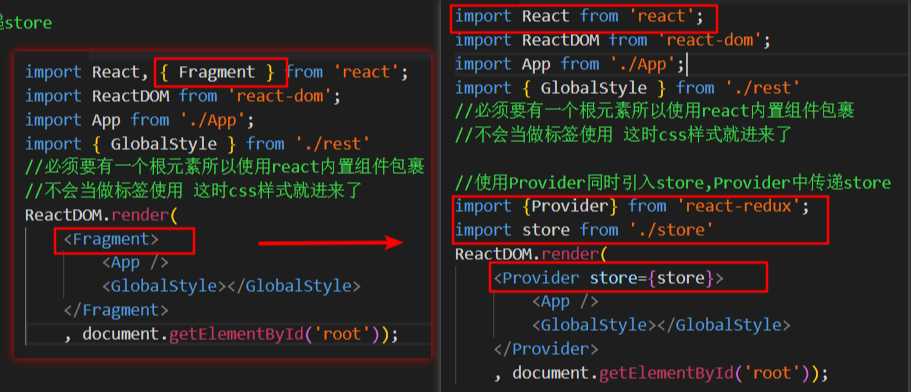
Task: Select 'import ReactDOM' line in the left editor
Action: click(x=183, y=96)
